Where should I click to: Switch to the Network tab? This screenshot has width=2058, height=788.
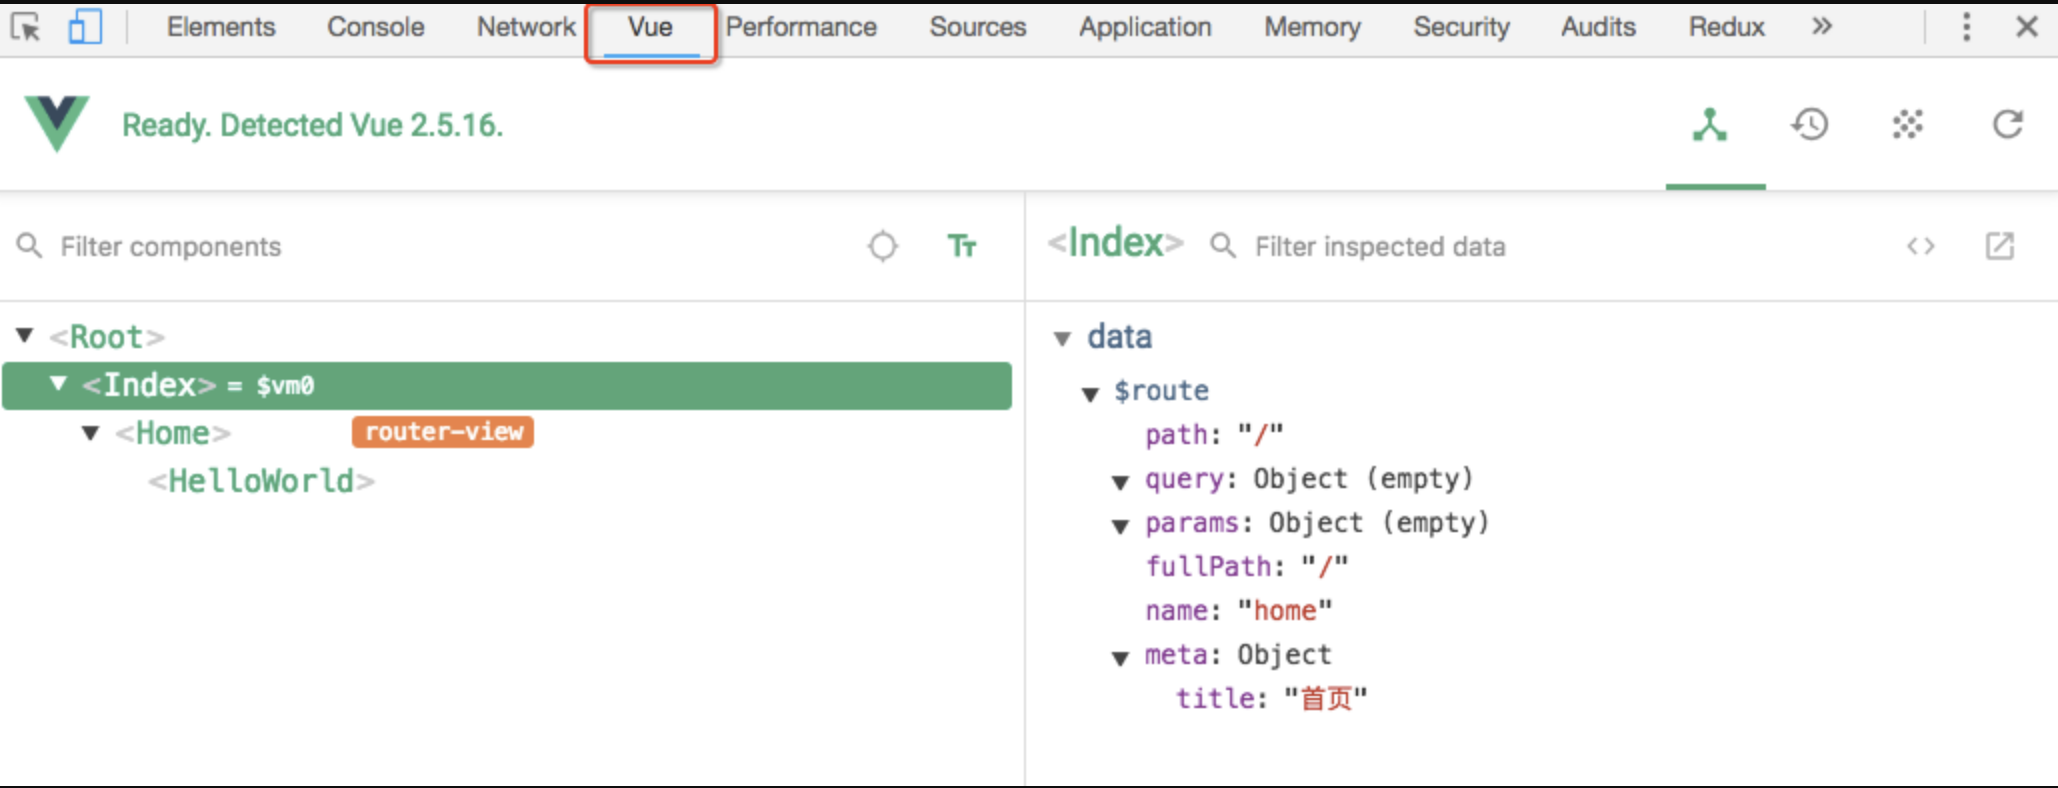click(526, 27)
